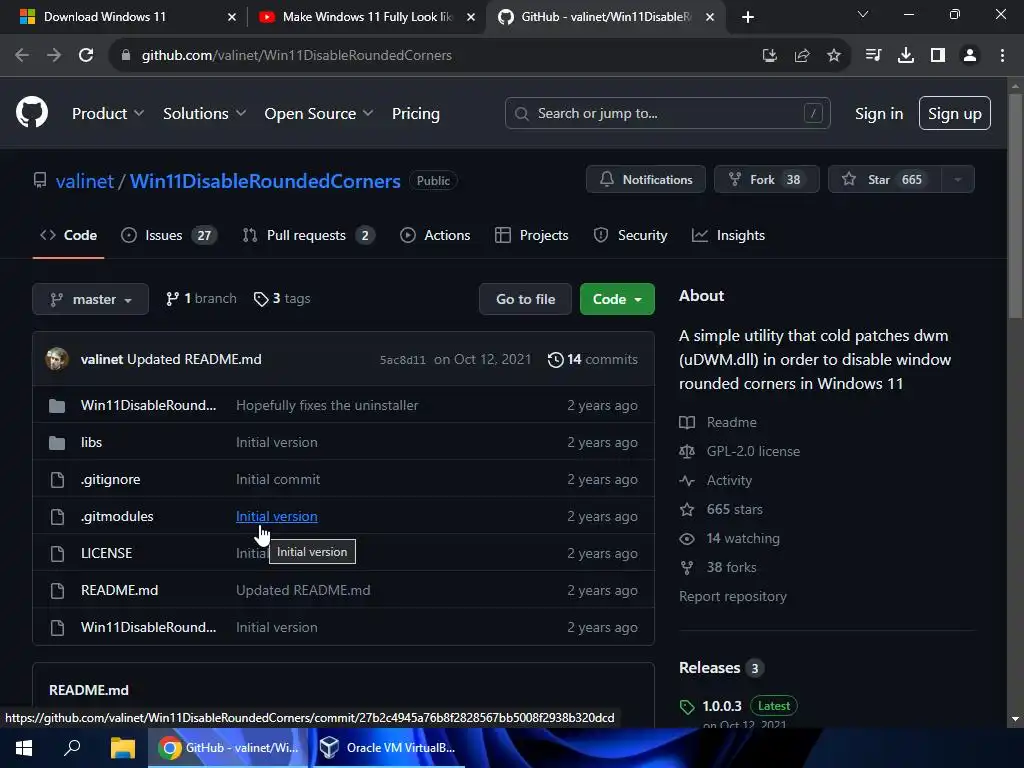View the 3 tags link
This screenshot has height=768, width=1024.
tap(281, 298)
